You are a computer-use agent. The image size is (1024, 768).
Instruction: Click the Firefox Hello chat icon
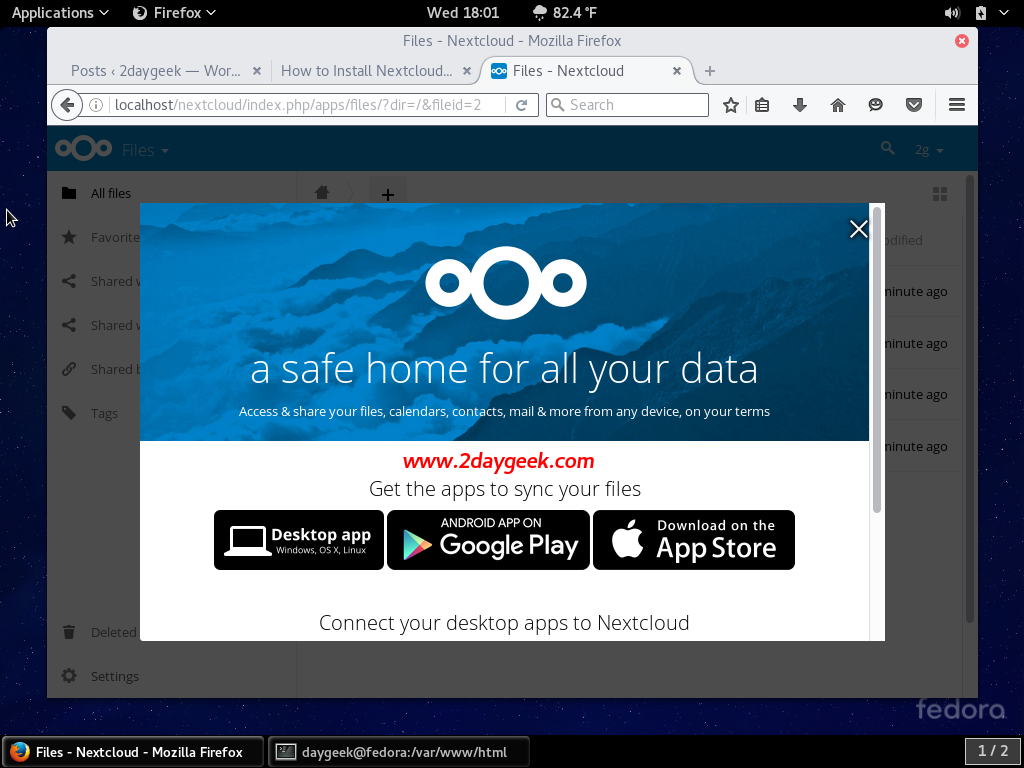(x=876, y=105)
